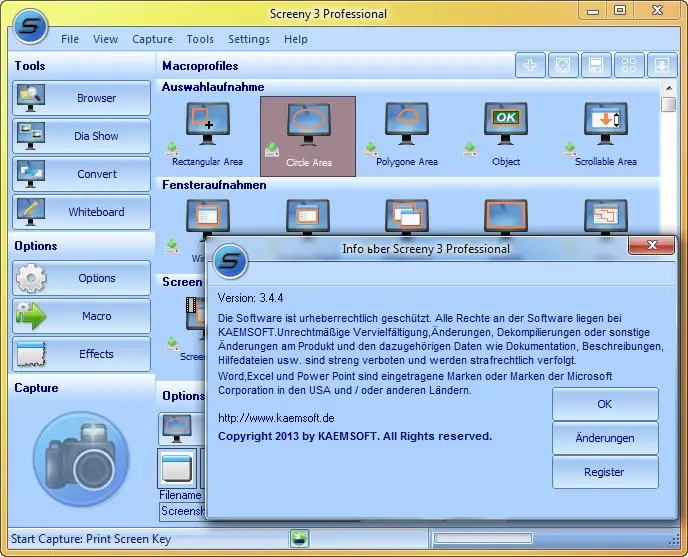Click the scrollbar up arrow in Macroprofiles
The width and height of the screenshot is (688, 557).
tap(669, 88)
